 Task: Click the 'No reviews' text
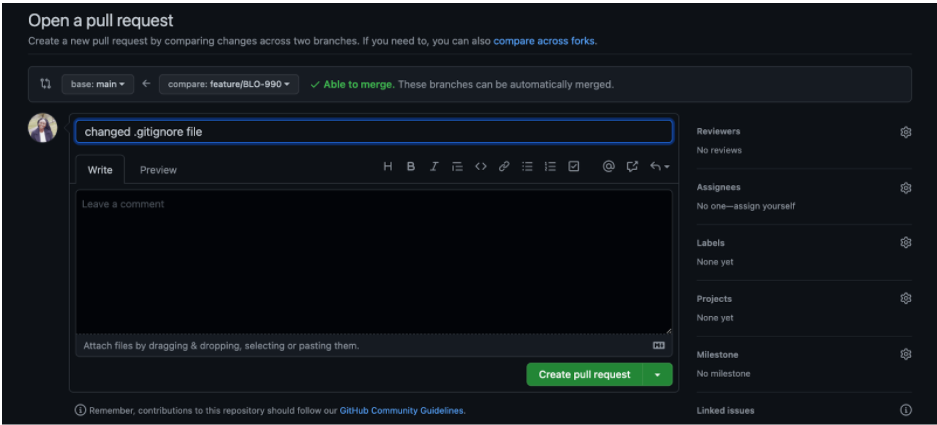pyautogui.click(x=719, y=151)
